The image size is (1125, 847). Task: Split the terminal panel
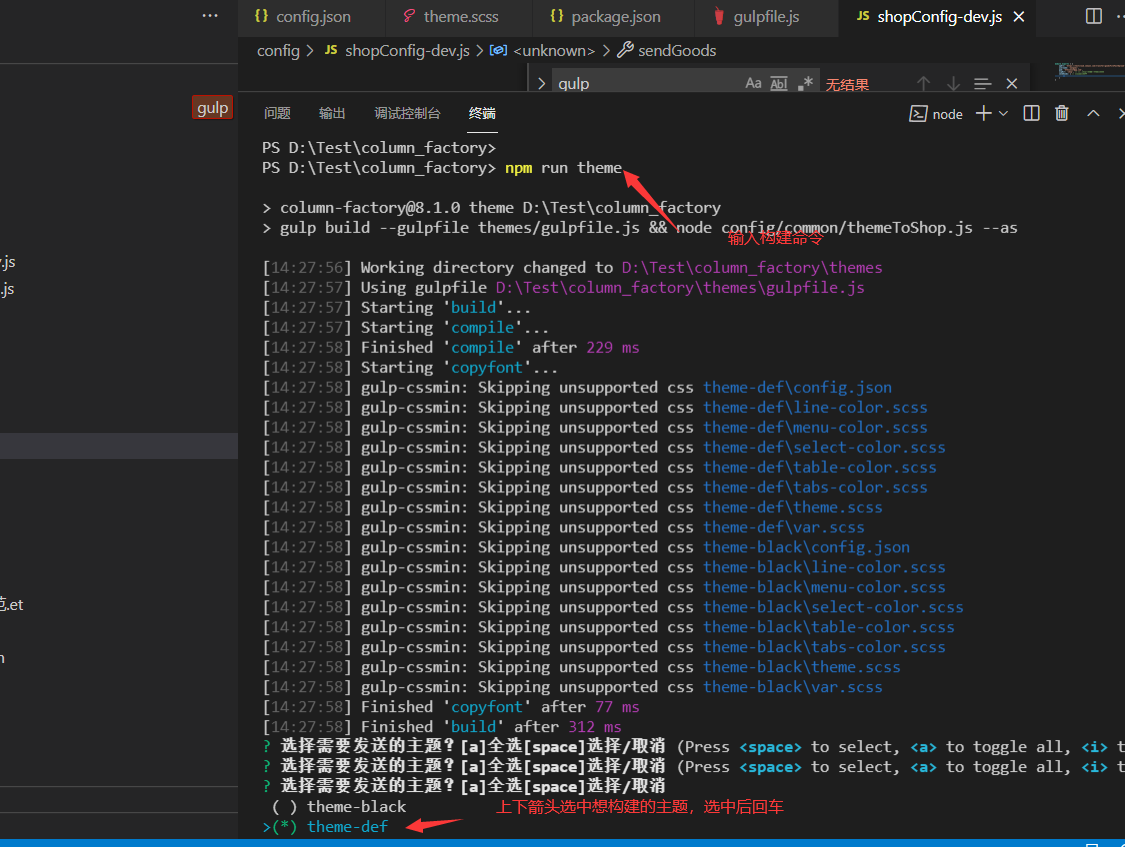coord(1032,114)
